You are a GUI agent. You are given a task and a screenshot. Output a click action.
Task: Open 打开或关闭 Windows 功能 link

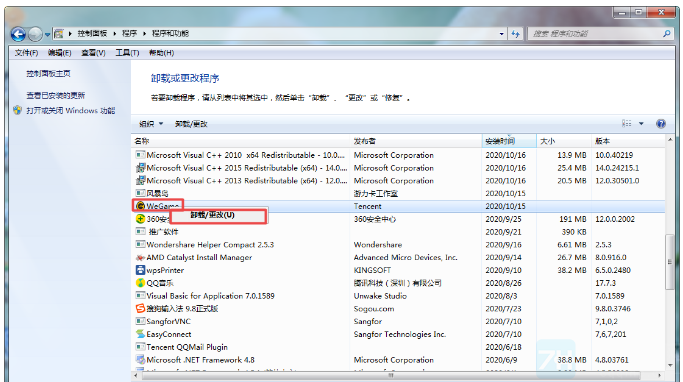[71, 111]
